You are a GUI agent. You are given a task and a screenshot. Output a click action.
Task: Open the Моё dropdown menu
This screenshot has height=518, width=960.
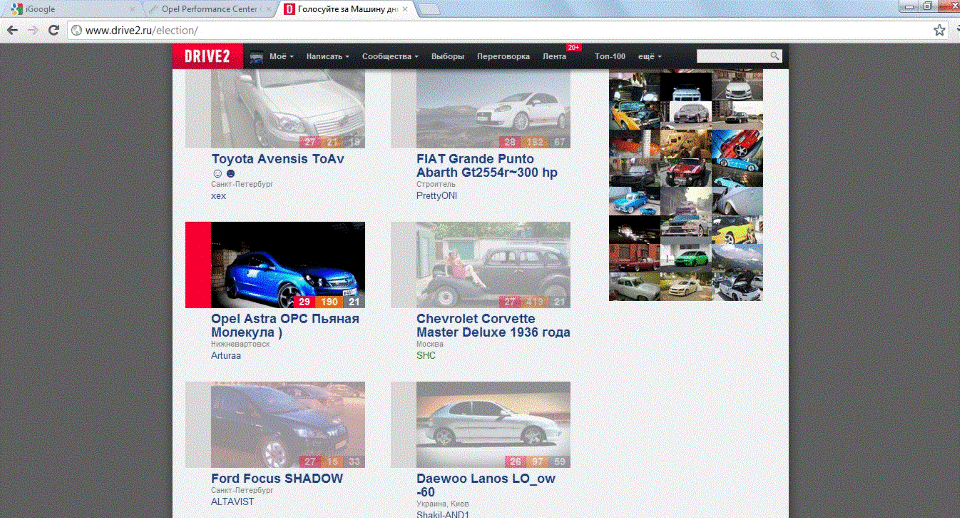(x=282, y=56)
